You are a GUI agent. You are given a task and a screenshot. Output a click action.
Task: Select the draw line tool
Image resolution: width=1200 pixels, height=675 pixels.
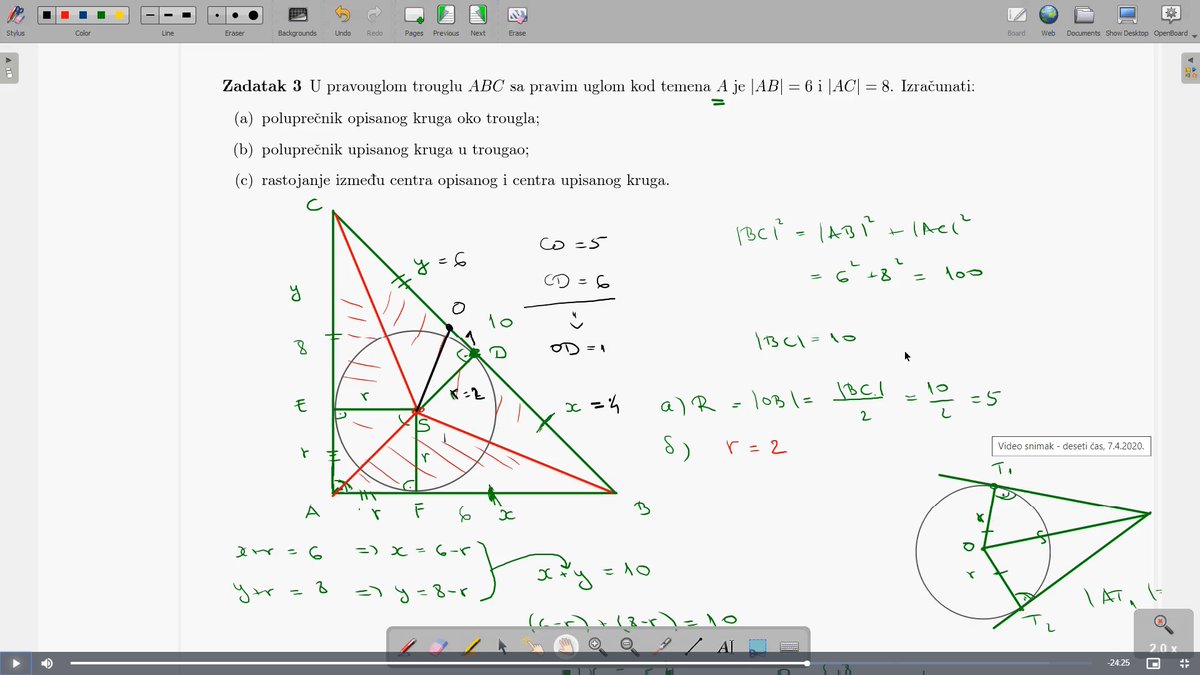pos(693,646)
